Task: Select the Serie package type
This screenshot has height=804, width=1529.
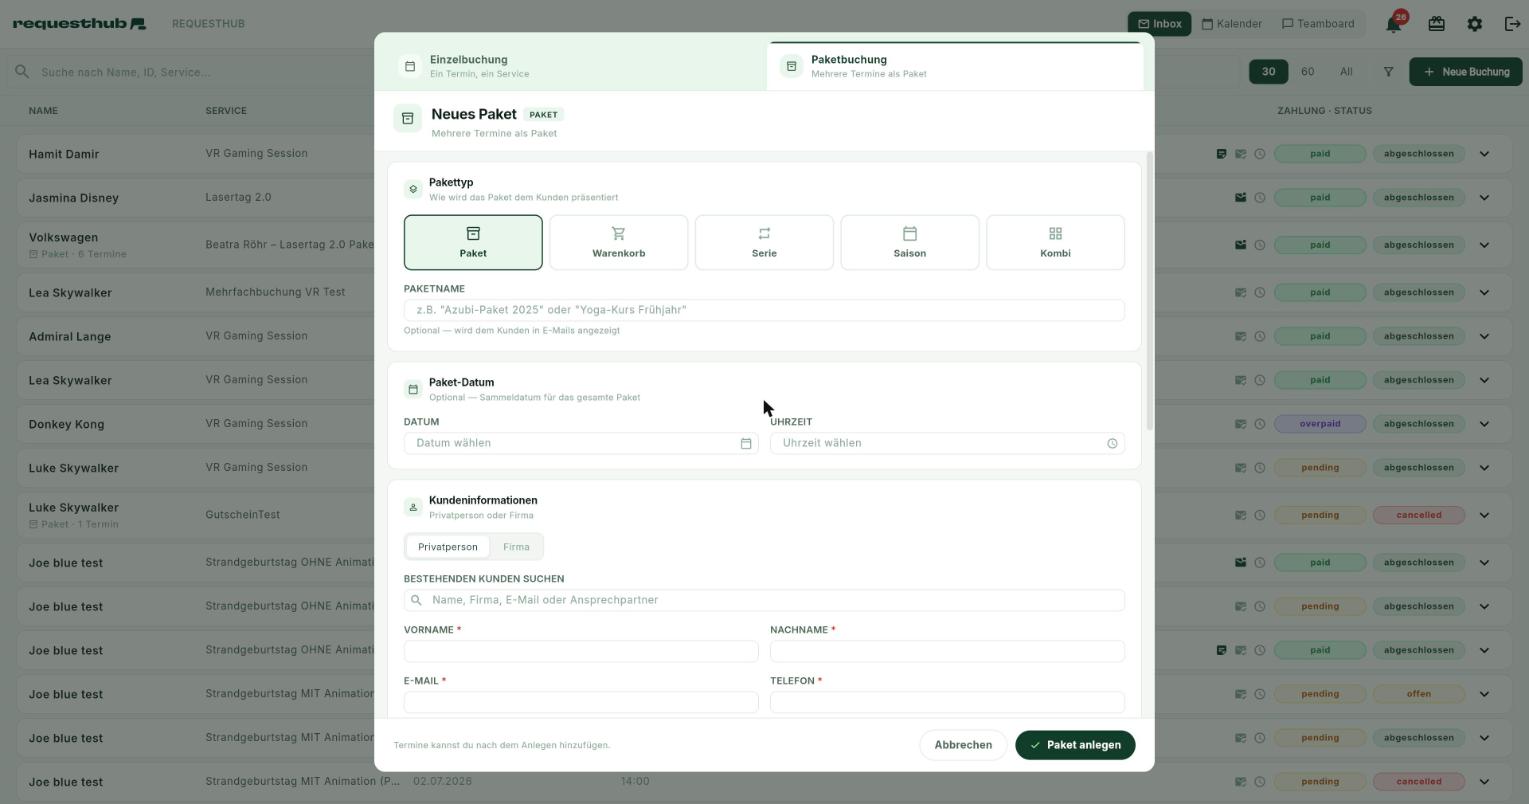Action: coord(764,242)
